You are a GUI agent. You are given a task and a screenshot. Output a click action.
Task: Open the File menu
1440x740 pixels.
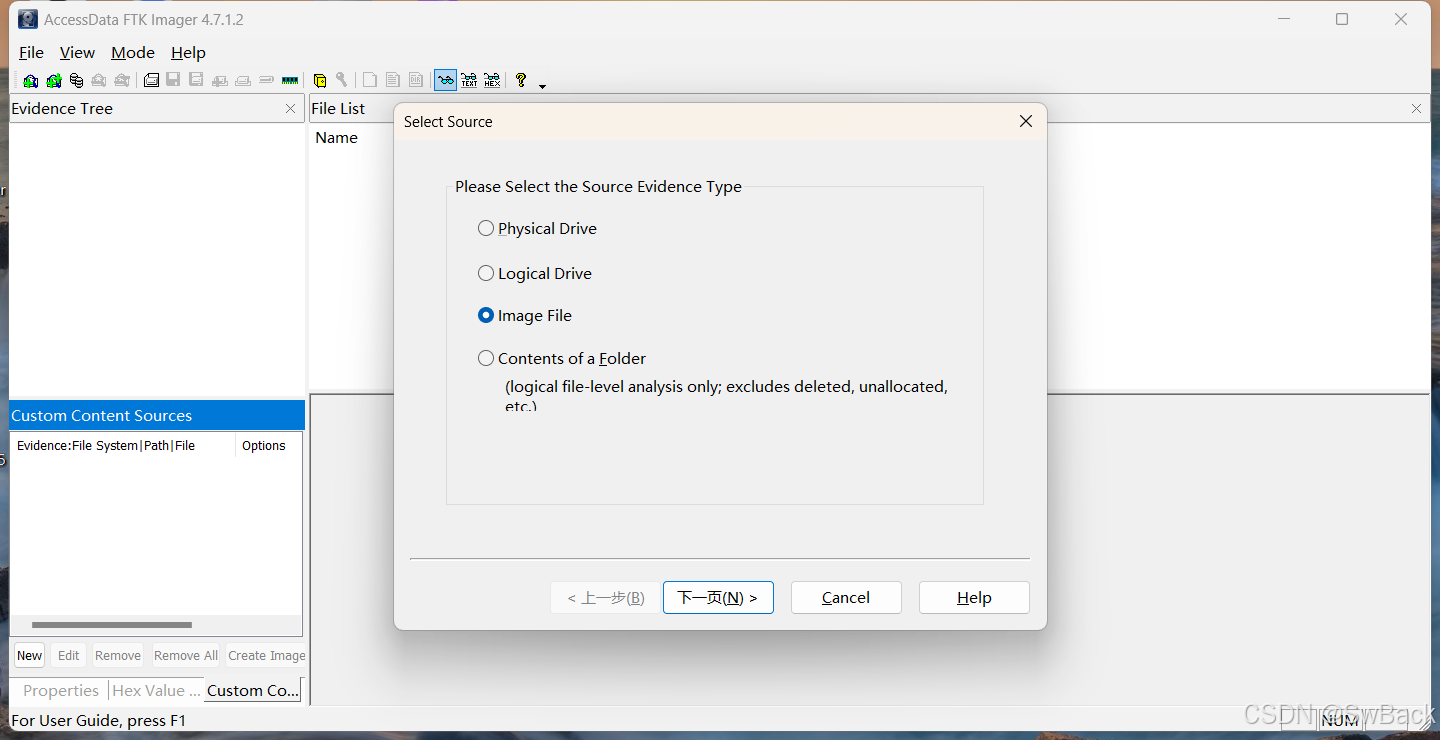pos(32,53)
